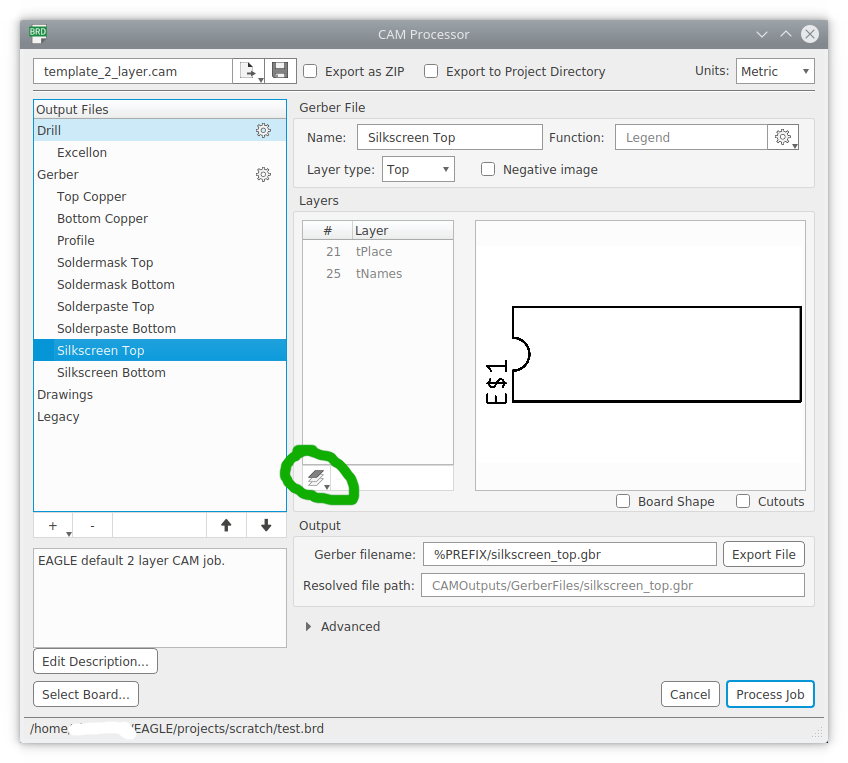
Task: Open the load CAM job file icon
Action: pyautogui.click(x=248, y=71)
